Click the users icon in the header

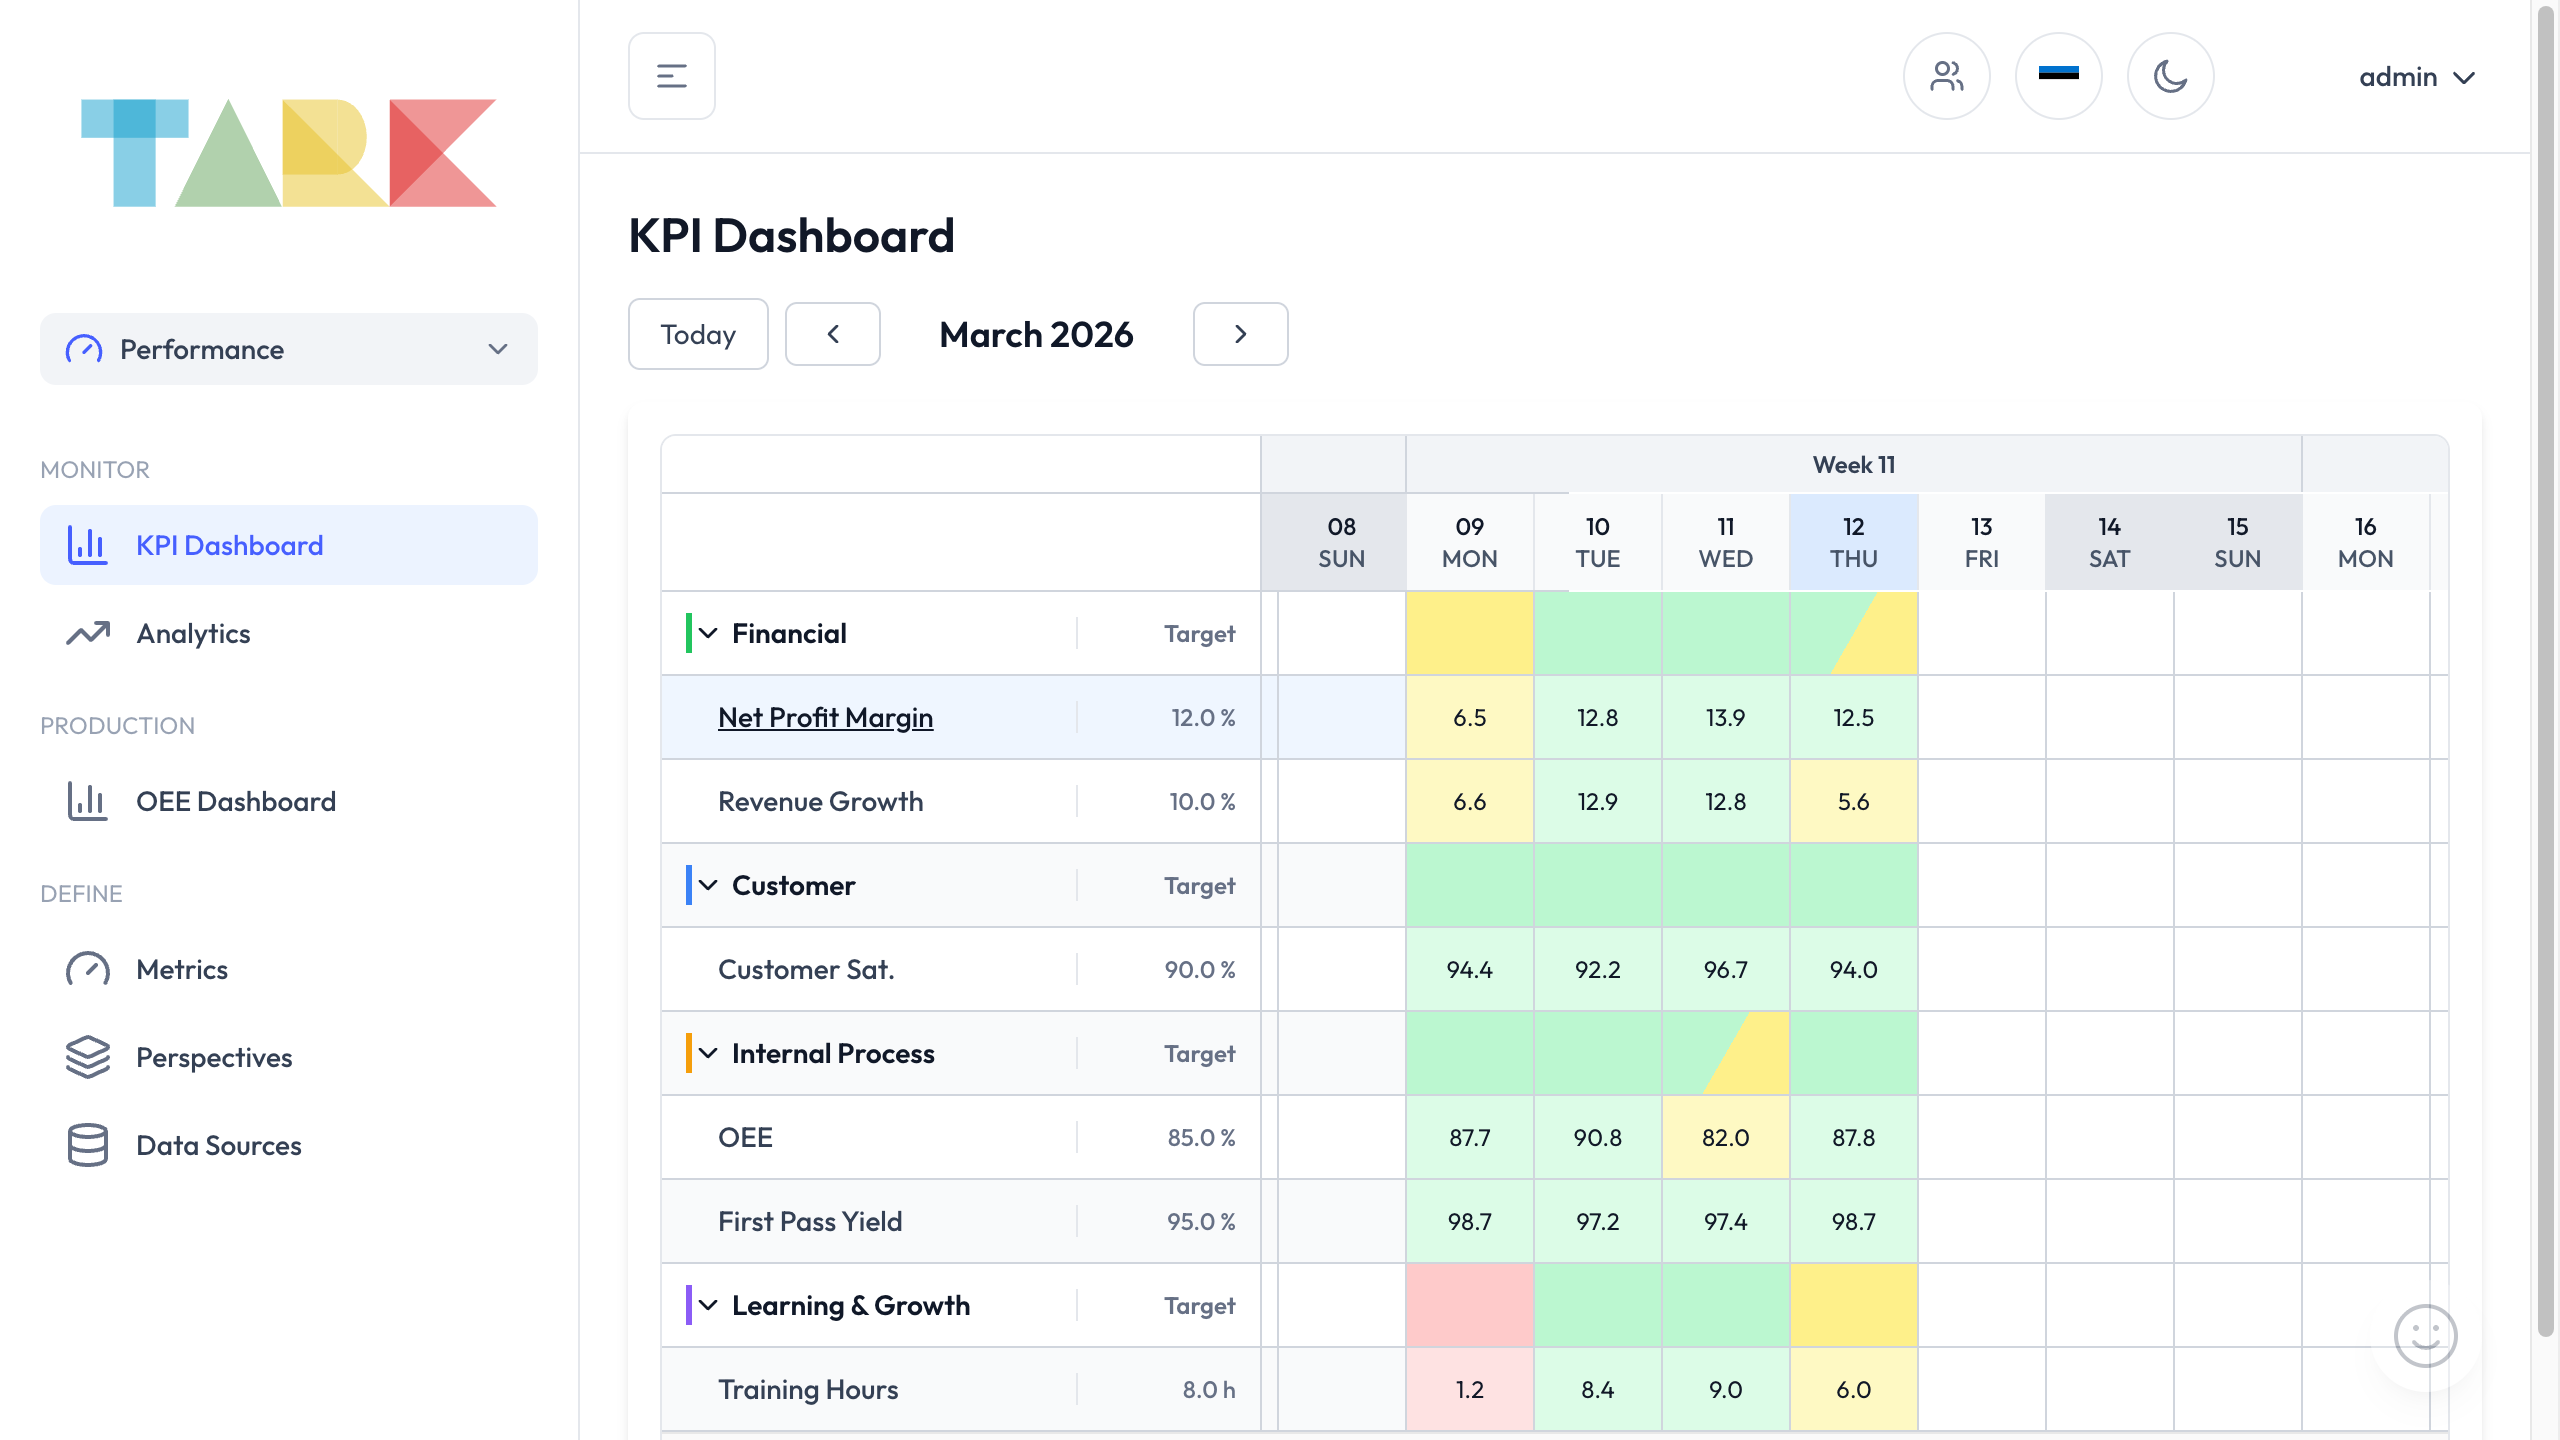point(1946,75)
